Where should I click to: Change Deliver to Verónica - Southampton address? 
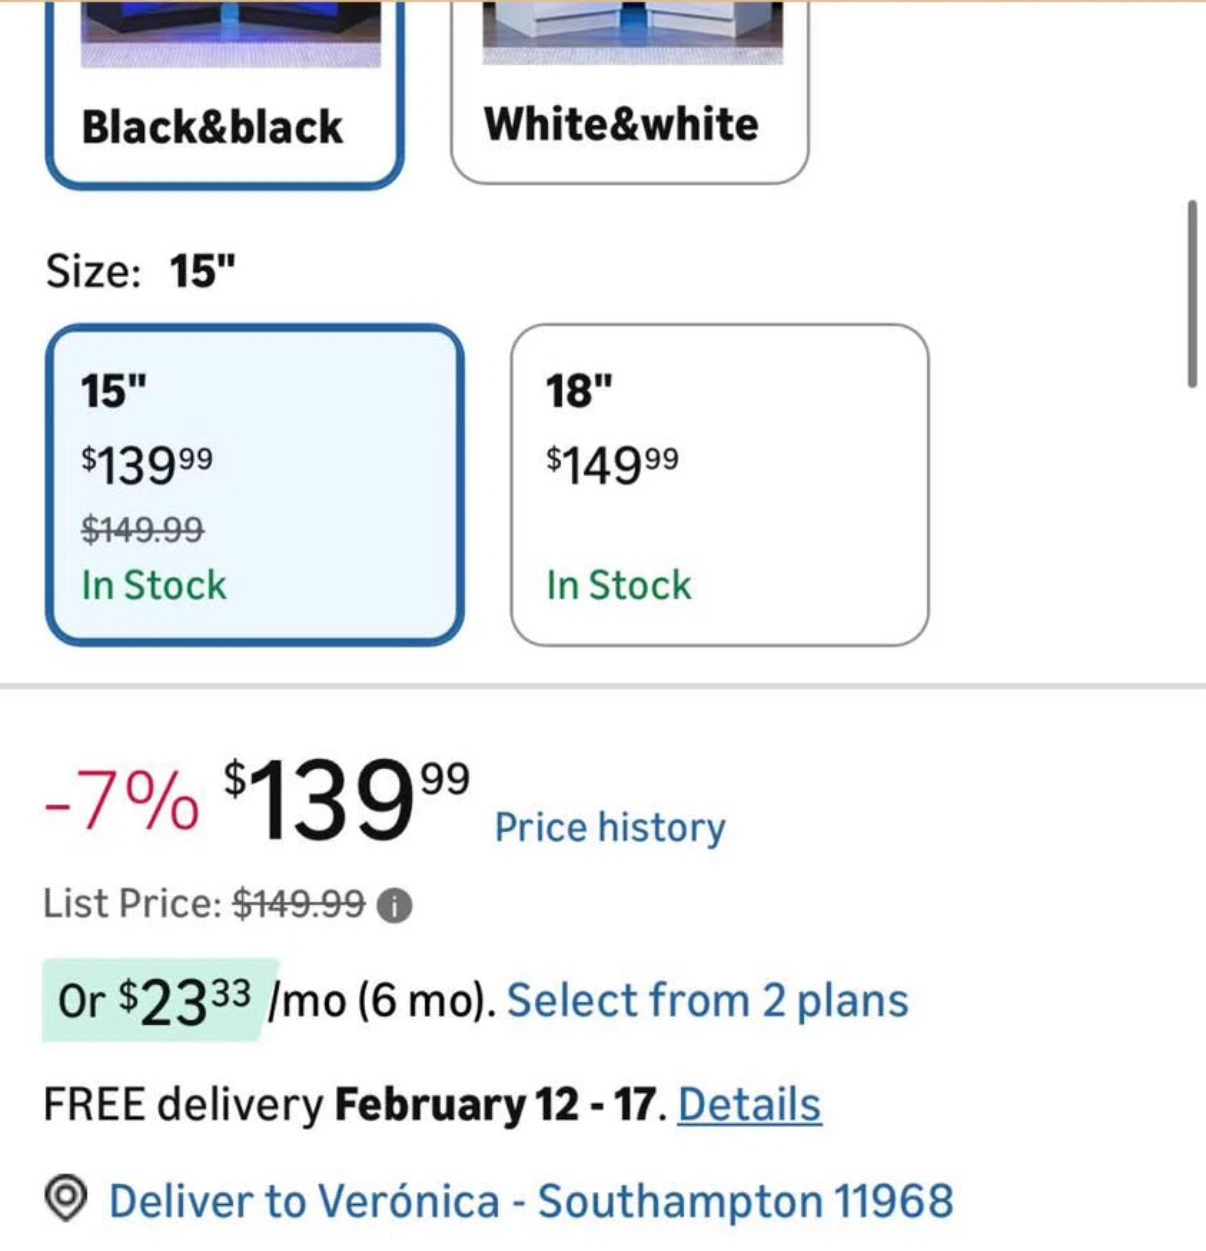tap(531, 1201)
